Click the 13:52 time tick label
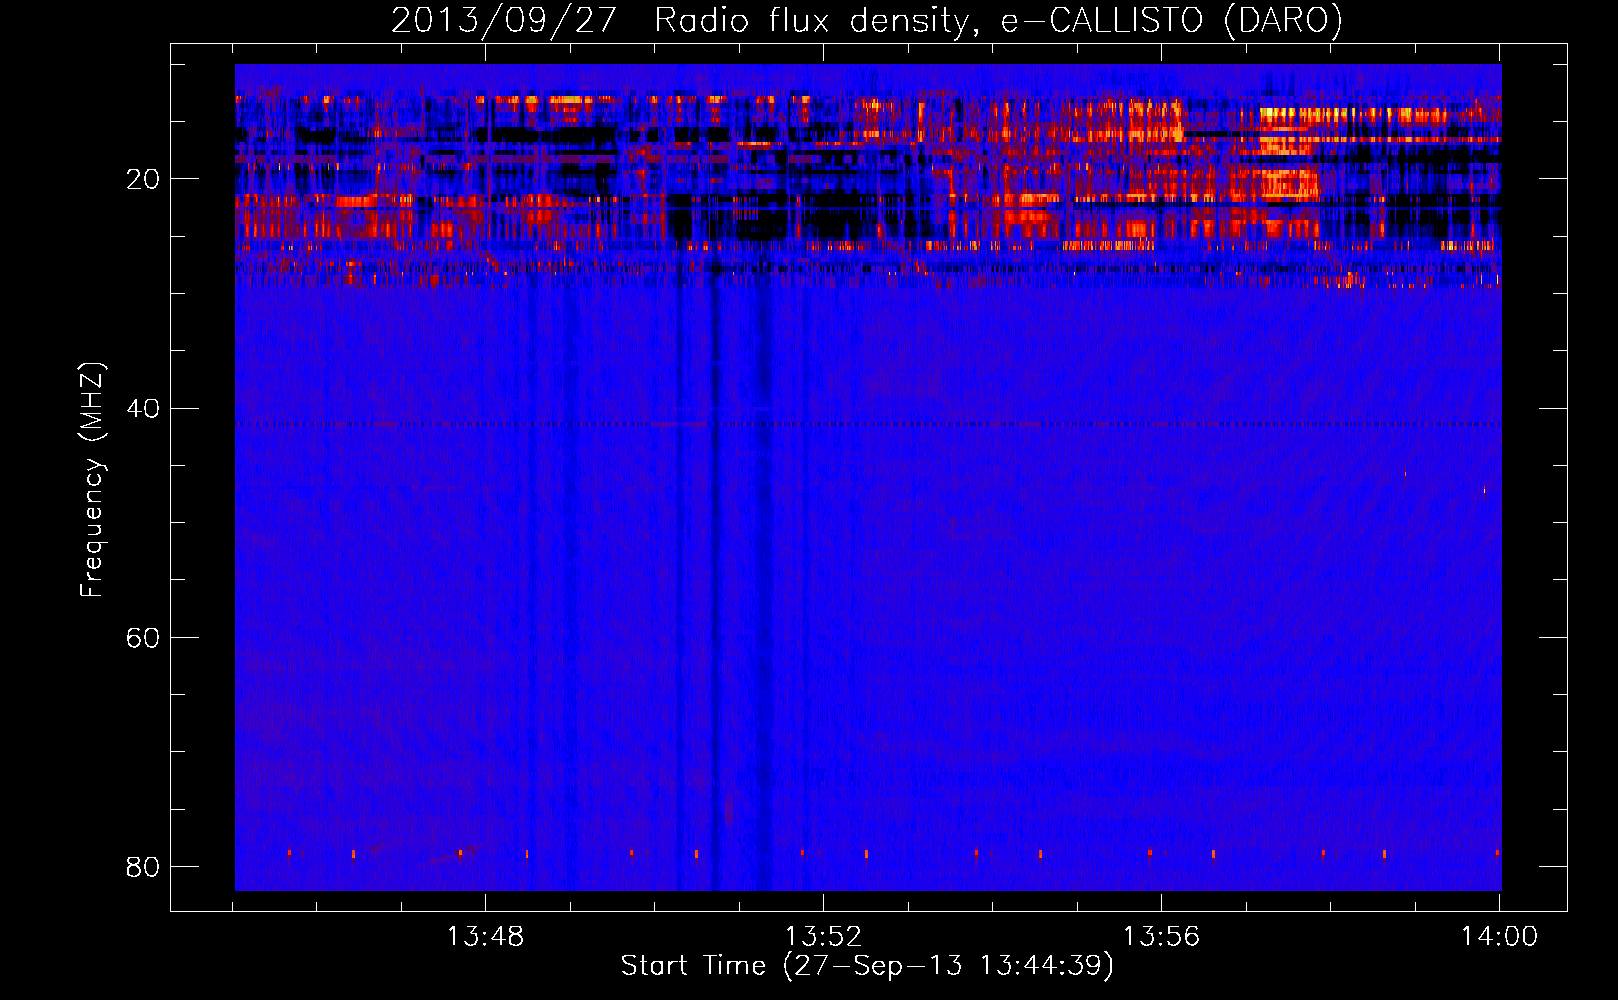 (823, 937)
